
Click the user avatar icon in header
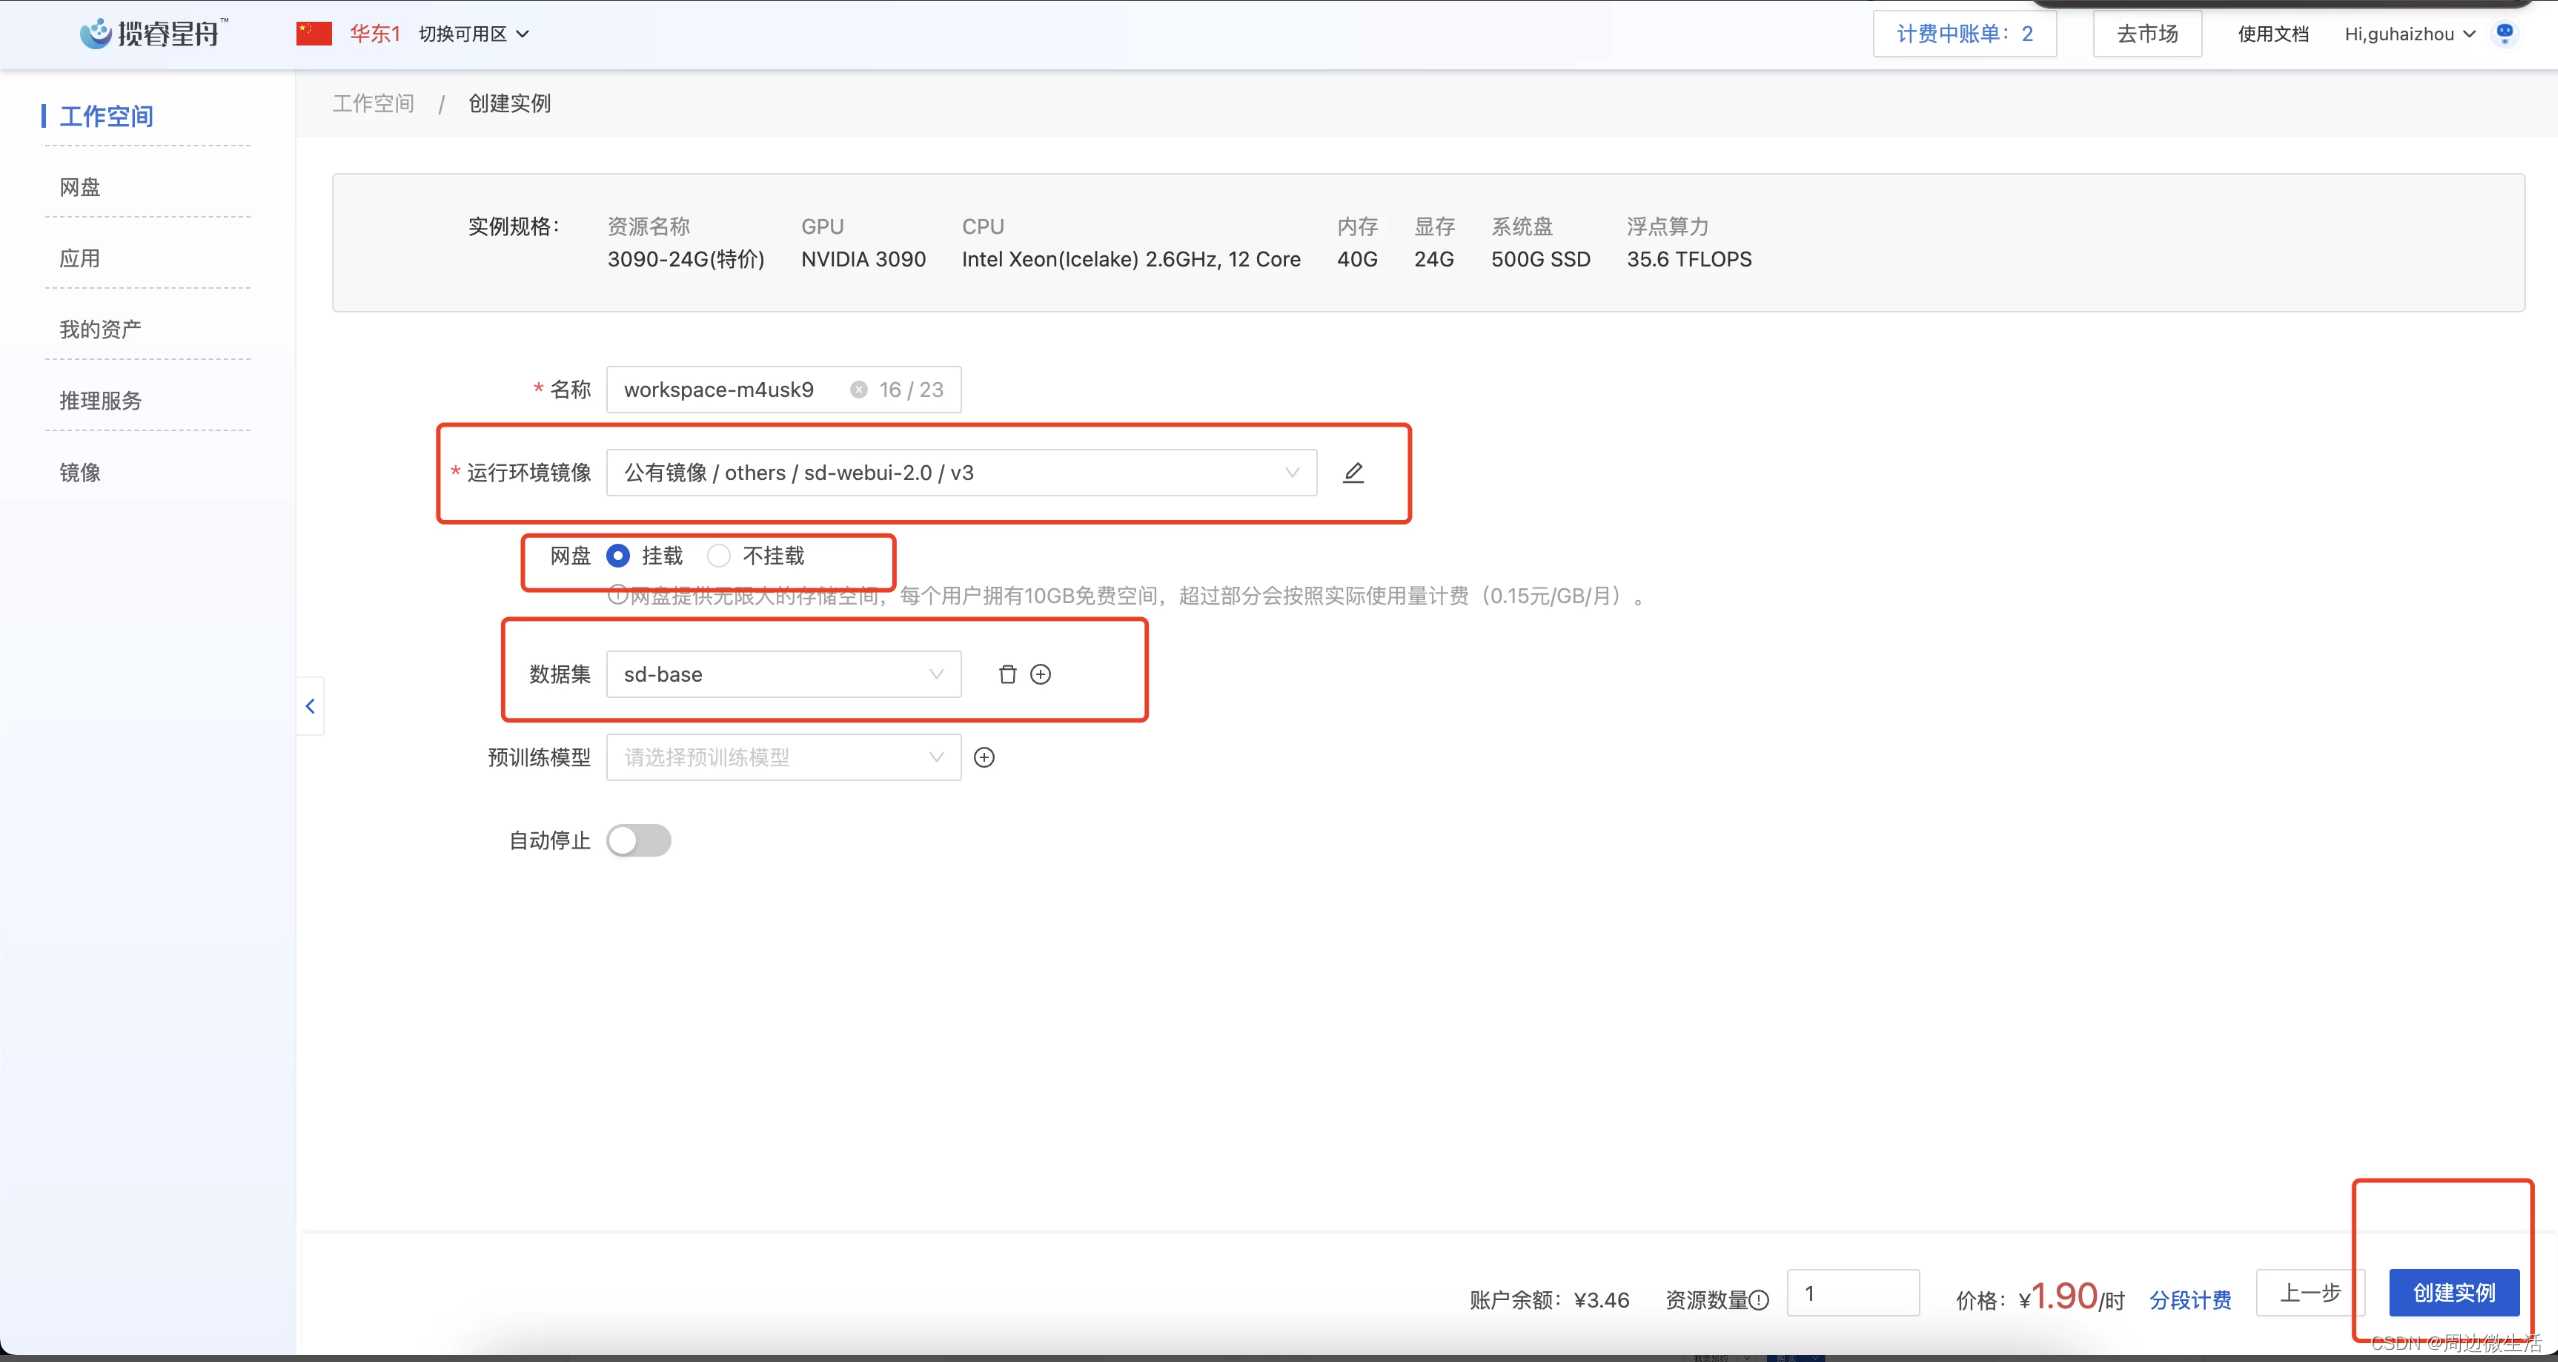point(2504,34)
